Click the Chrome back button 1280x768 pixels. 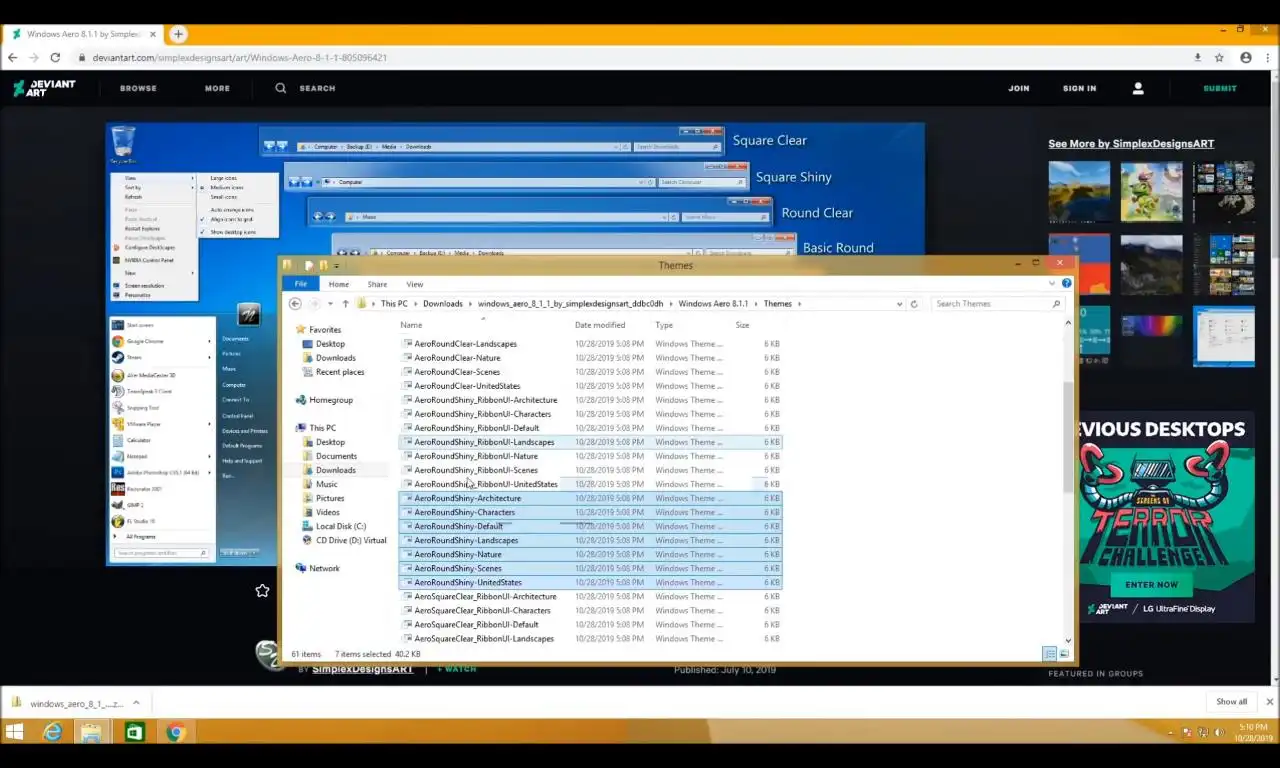(12, 58)
